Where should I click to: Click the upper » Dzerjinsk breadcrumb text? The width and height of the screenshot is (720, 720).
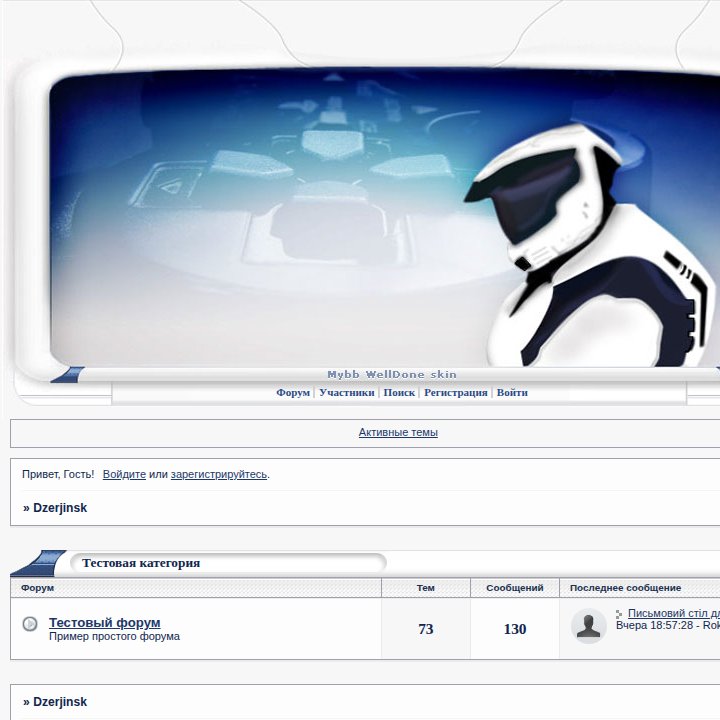point(55,508)
